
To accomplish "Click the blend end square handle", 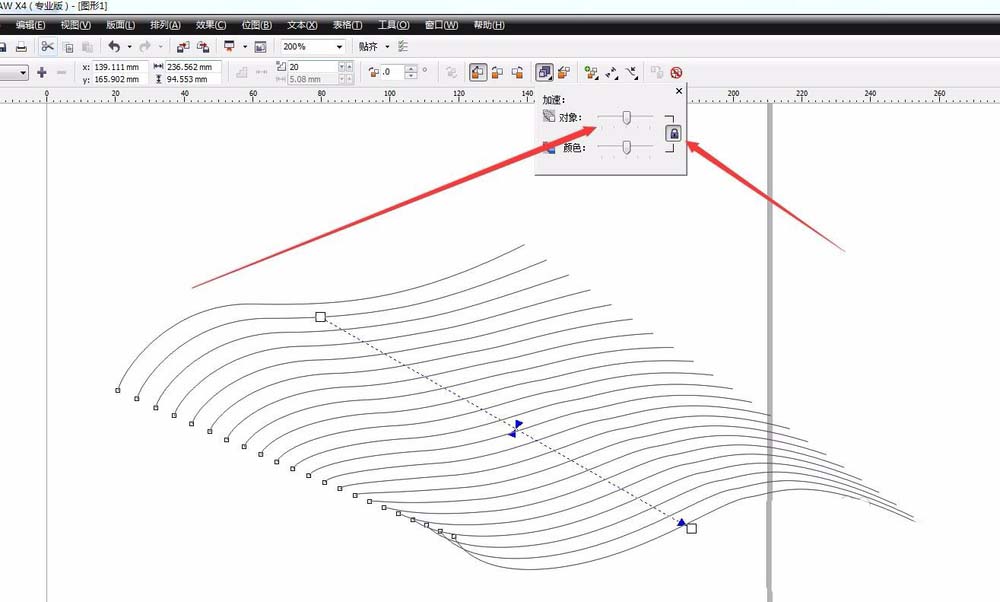I will (x=691, y=529).
